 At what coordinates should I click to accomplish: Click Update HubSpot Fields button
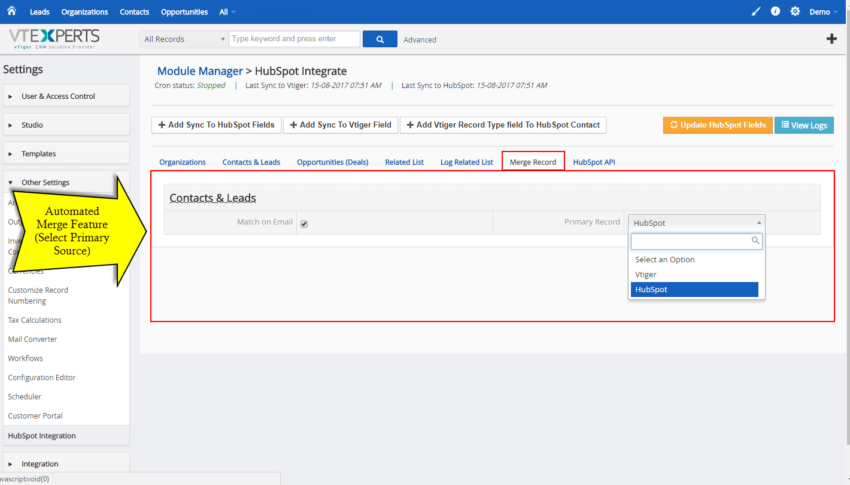click(717, 125)
